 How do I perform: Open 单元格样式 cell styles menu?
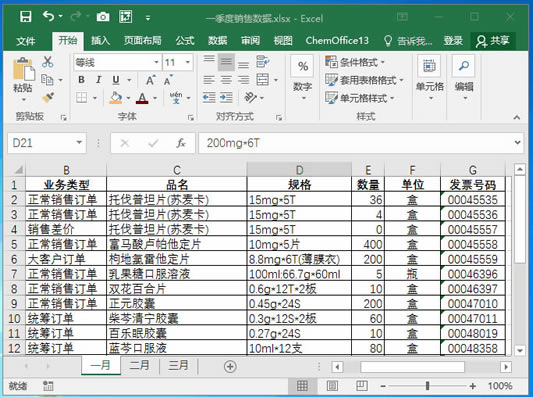tap(360, 98)
